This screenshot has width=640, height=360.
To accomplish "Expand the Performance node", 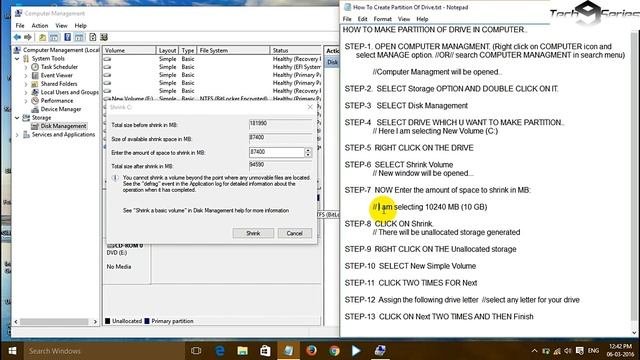I will click(x=26, y=101).
